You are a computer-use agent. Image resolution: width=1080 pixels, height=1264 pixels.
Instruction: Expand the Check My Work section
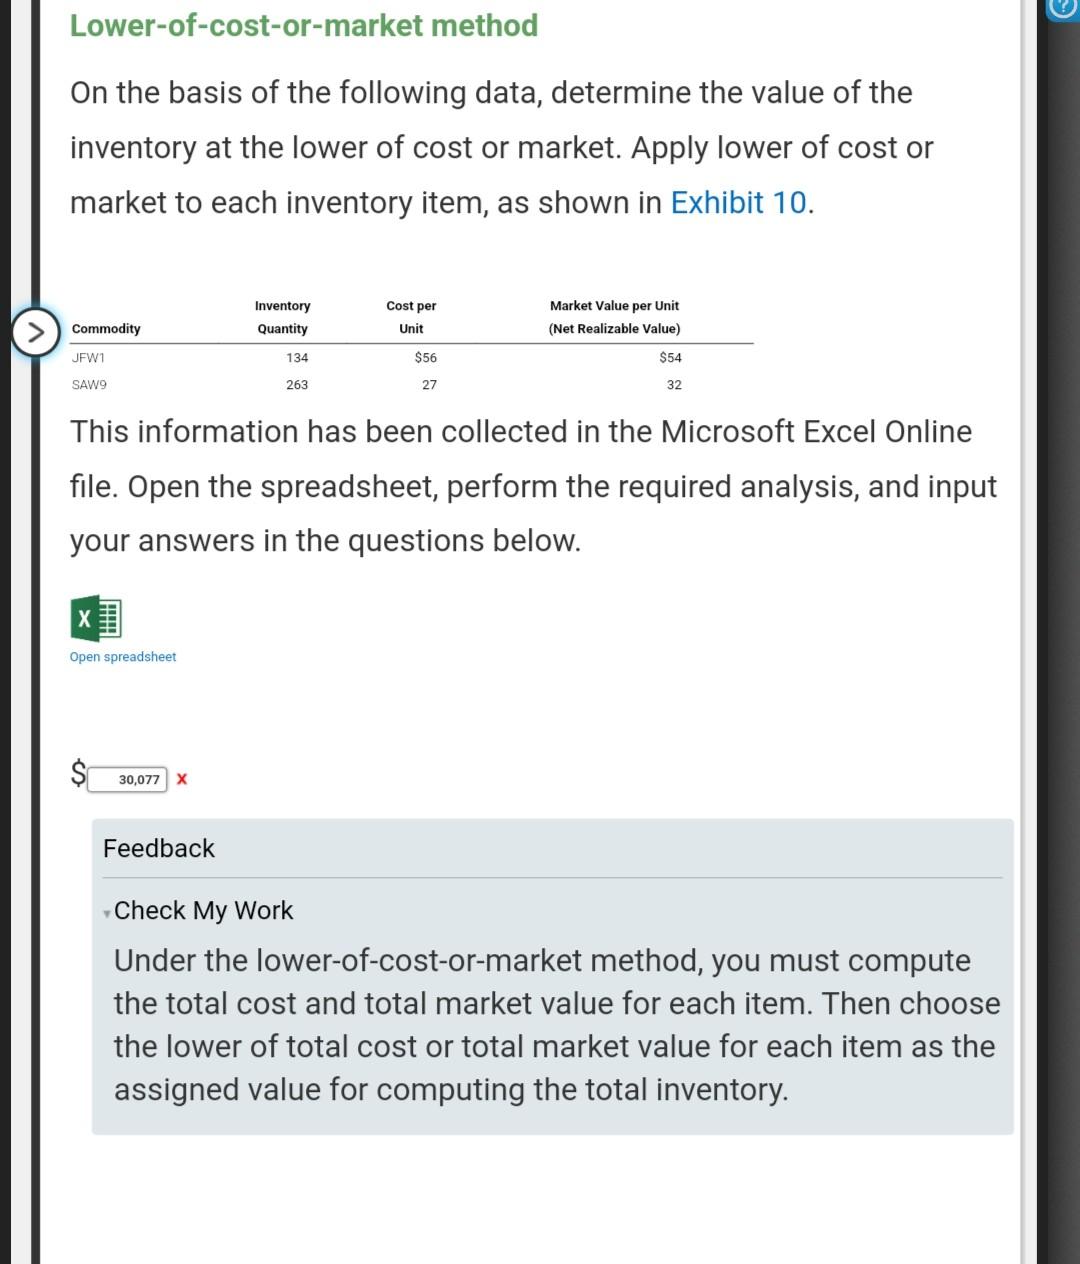tap(203, 910)
